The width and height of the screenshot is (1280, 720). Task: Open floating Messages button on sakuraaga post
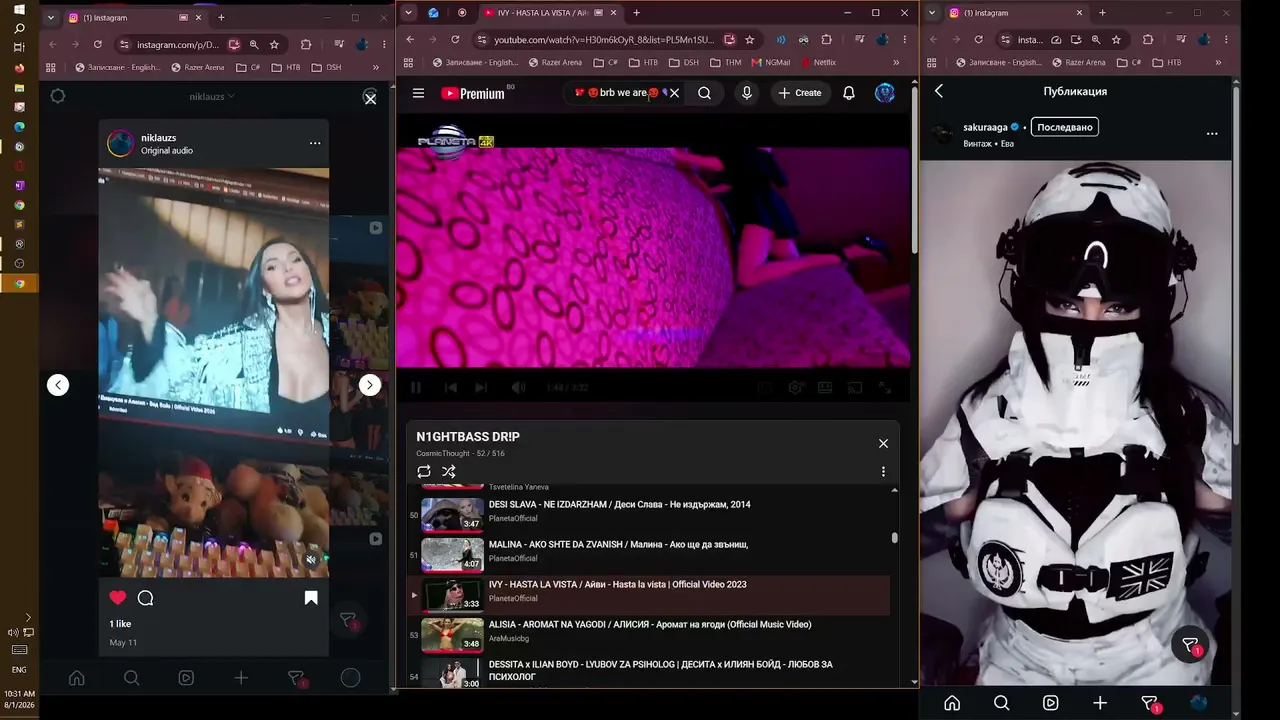[x=1191, y=646]
